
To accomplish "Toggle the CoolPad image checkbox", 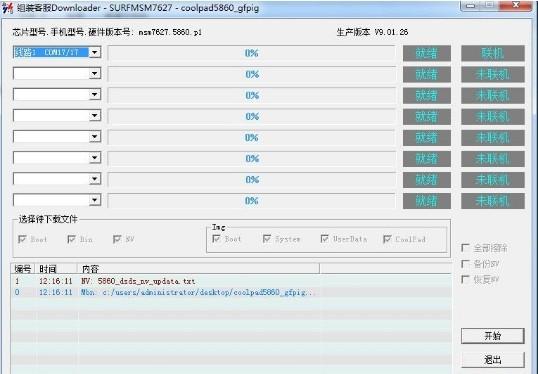I will tap(387, 238).
